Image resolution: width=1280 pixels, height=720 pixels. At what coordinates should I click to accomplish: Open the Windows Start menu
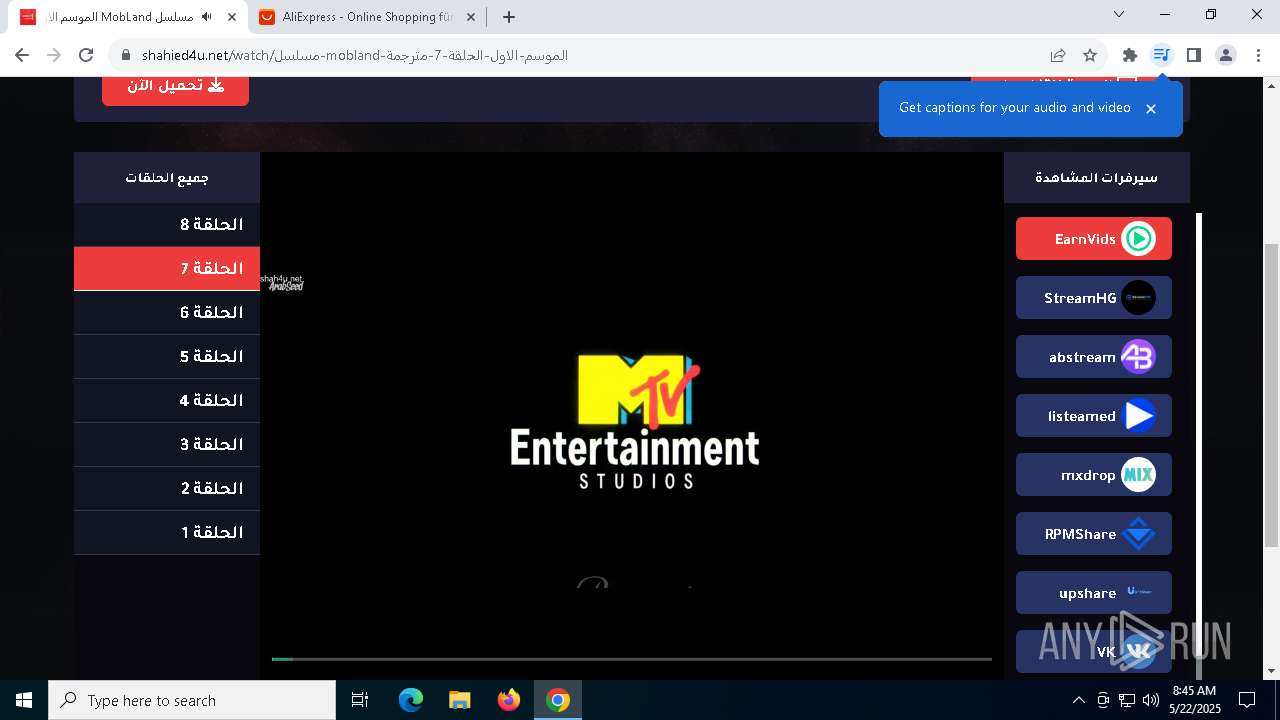tap(24, 700)
